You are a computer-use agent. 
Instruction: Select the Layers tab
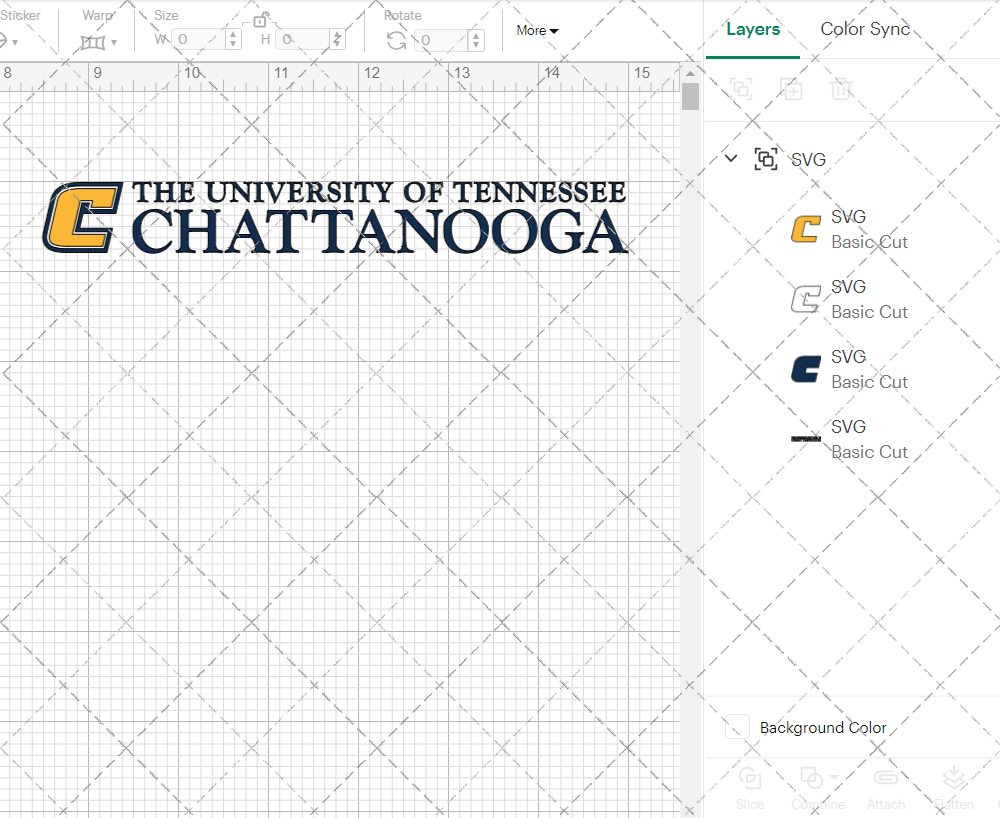click(x=752, y=30)
